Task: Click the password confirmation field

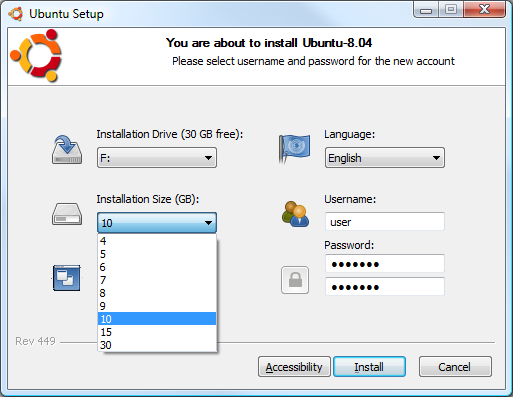Action: 385,287
